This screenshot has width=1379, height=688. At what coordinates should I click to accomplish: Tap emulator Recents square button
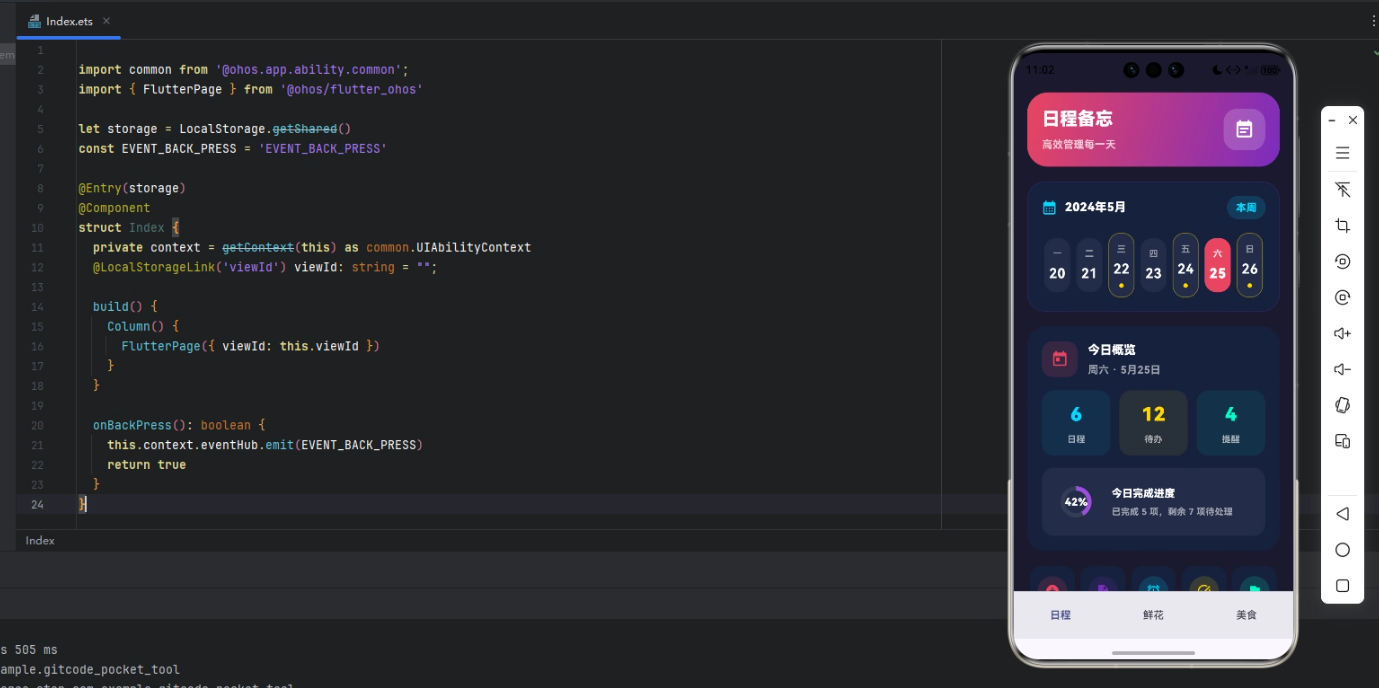click(1343, 586)
